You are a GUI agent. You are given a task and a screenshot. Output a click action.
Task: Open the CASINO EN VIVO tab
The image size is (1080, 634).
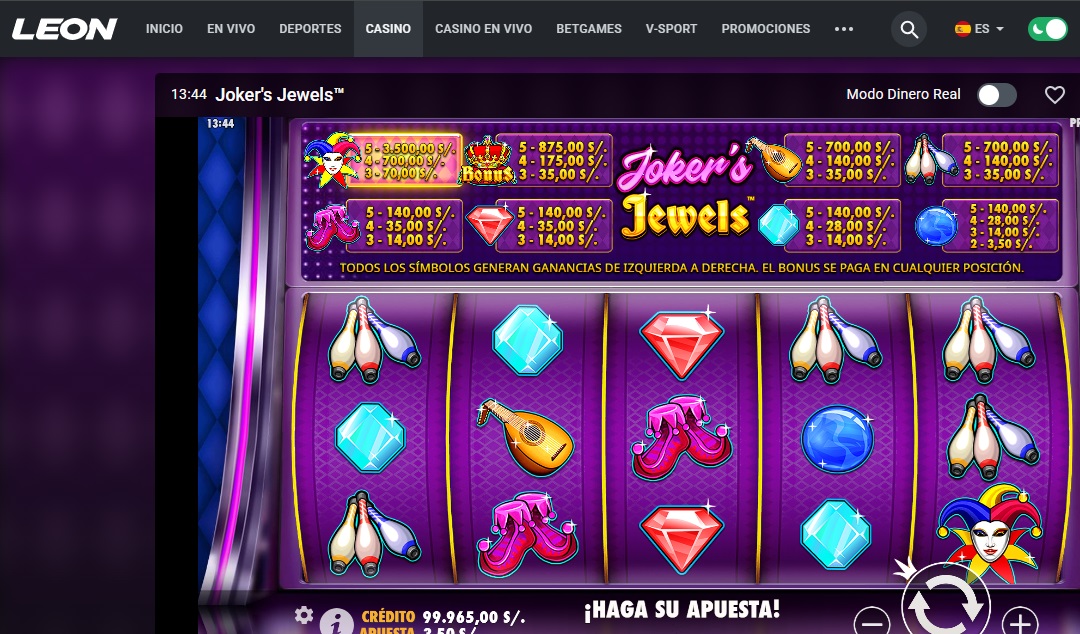[x=484, y=29]
